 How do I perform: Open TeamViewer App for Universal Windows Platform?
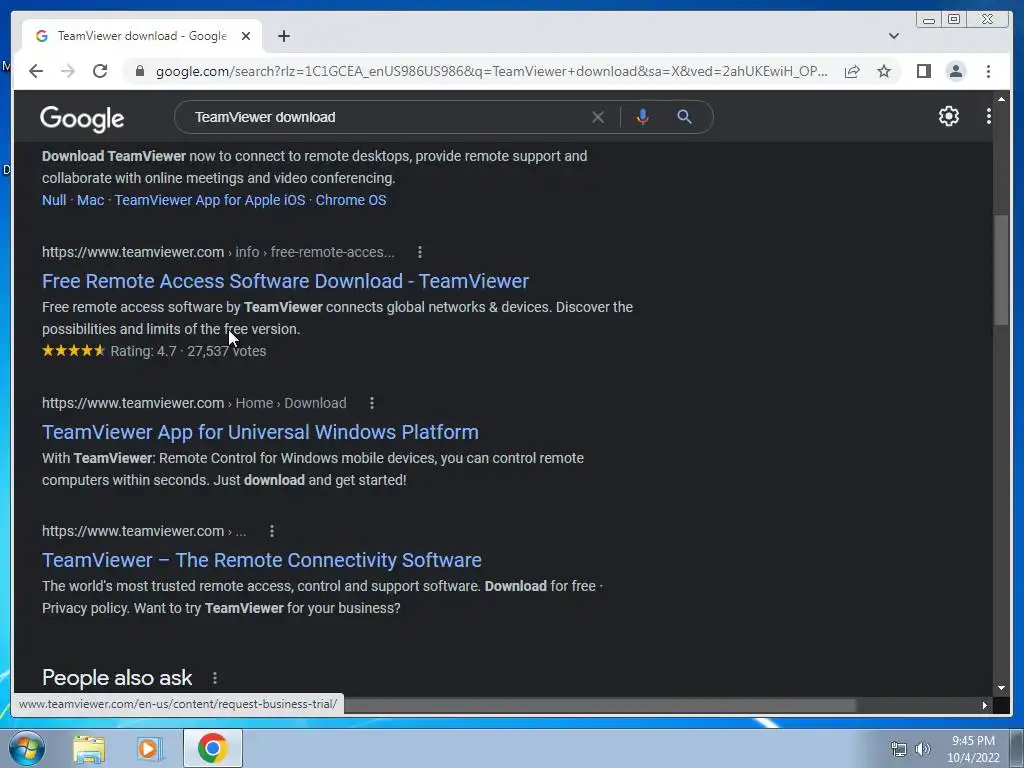coord(261,432)
